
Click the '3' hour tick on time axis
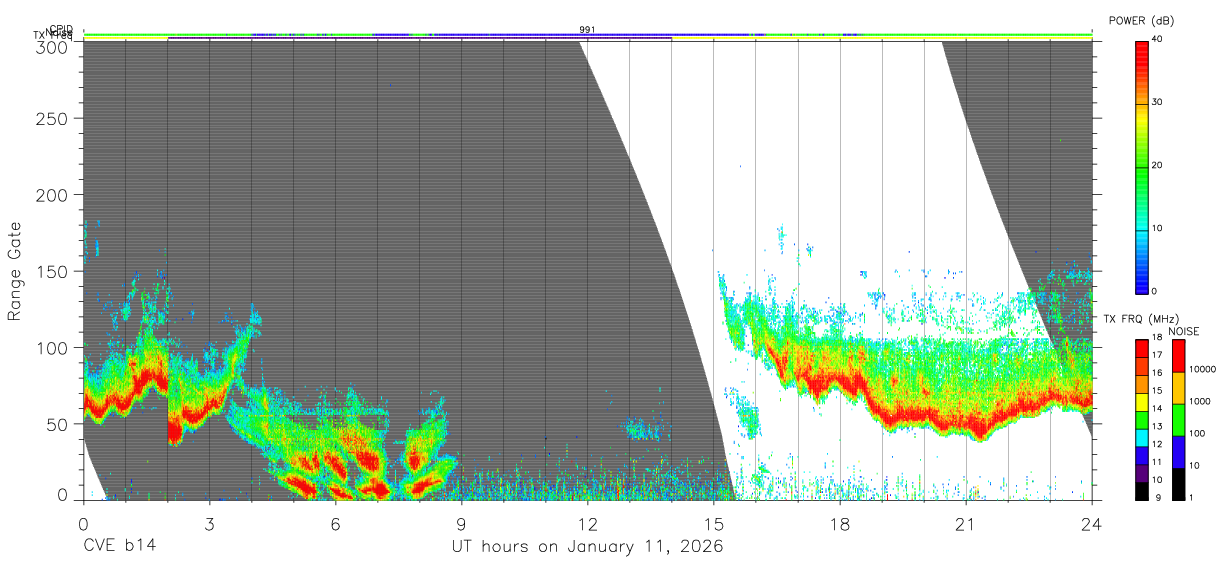[x=209, y=523]
